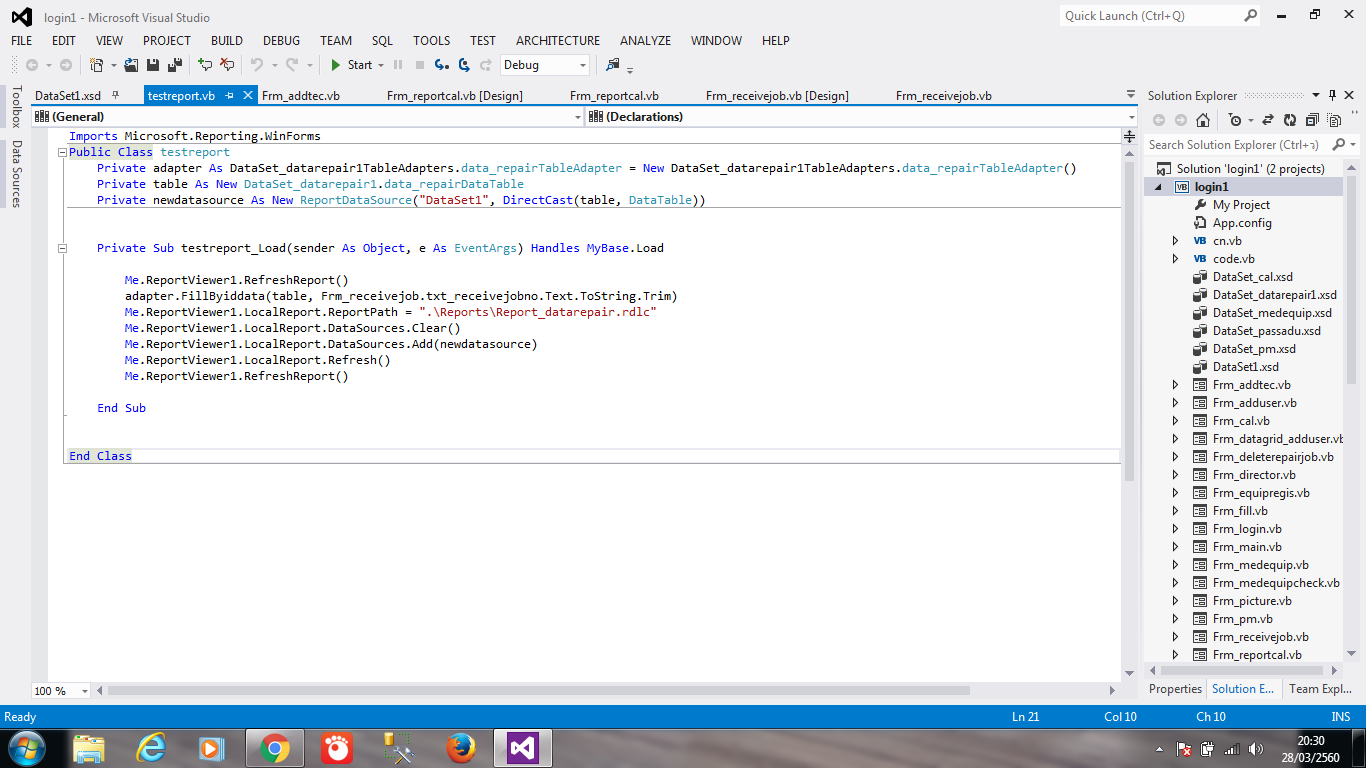Toggle pin on testreport.vb tab
This screenshot has width=1366, height=768.
click(229, 96)
